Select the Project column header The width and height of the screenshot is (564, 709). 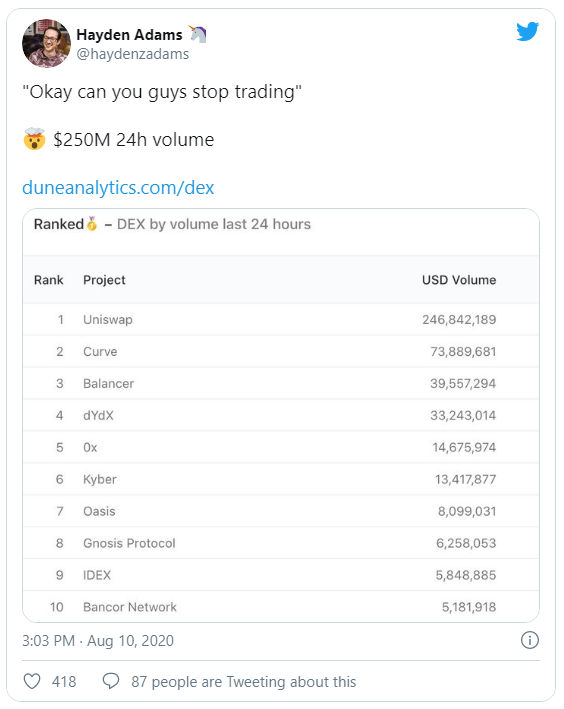104,280
